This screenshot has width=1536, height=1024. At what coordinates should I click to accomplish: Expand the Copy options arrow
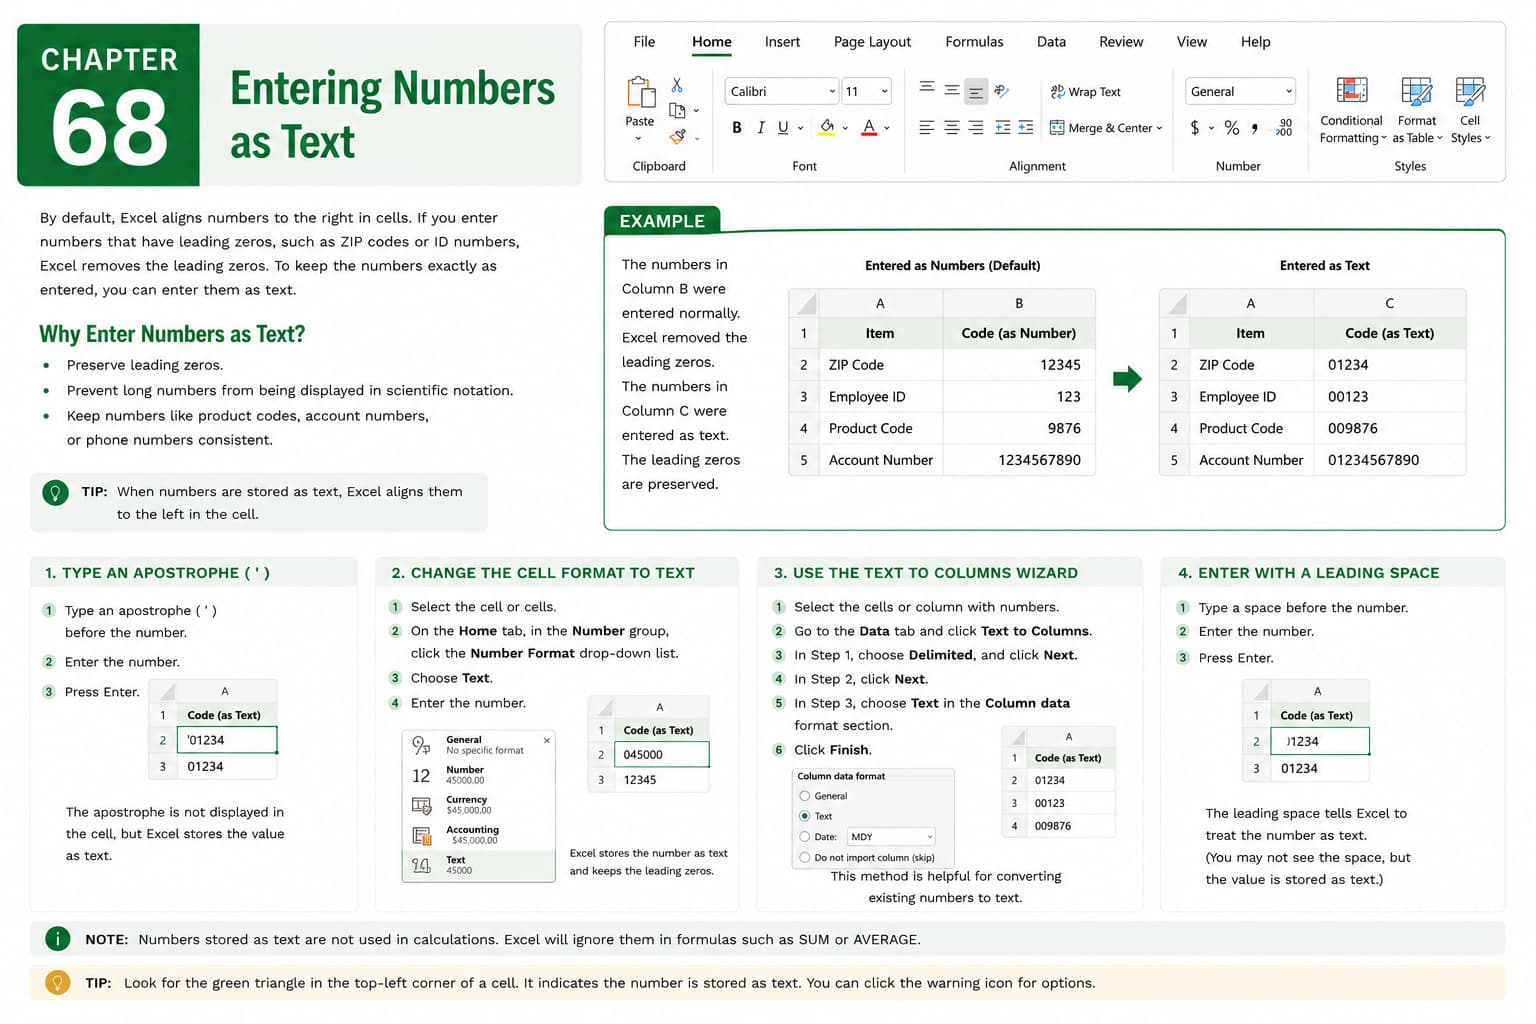[696, 111]
